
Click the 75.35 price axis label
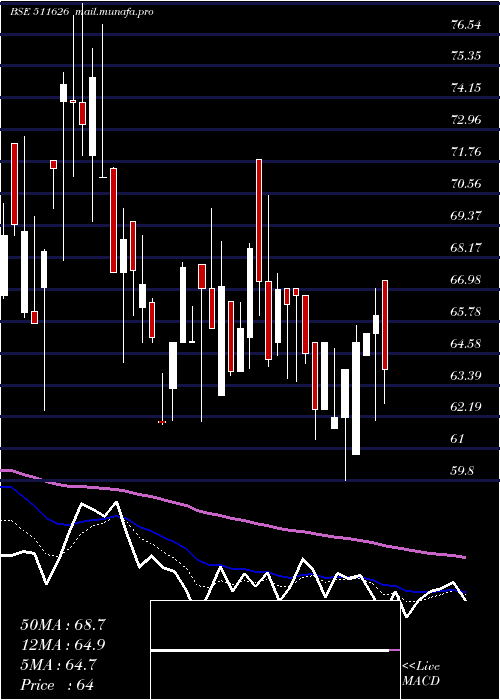click(466, 56)
